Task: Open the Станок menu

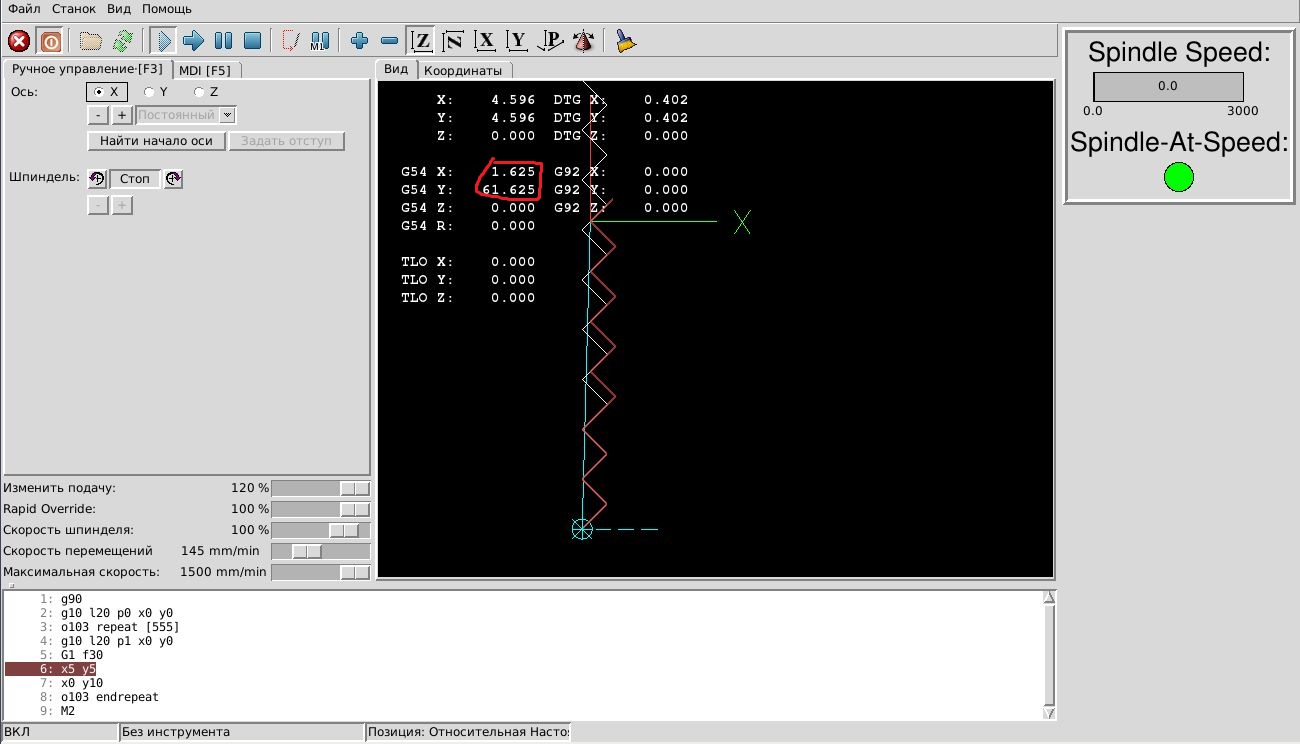Action: click(x=75, y=9)
